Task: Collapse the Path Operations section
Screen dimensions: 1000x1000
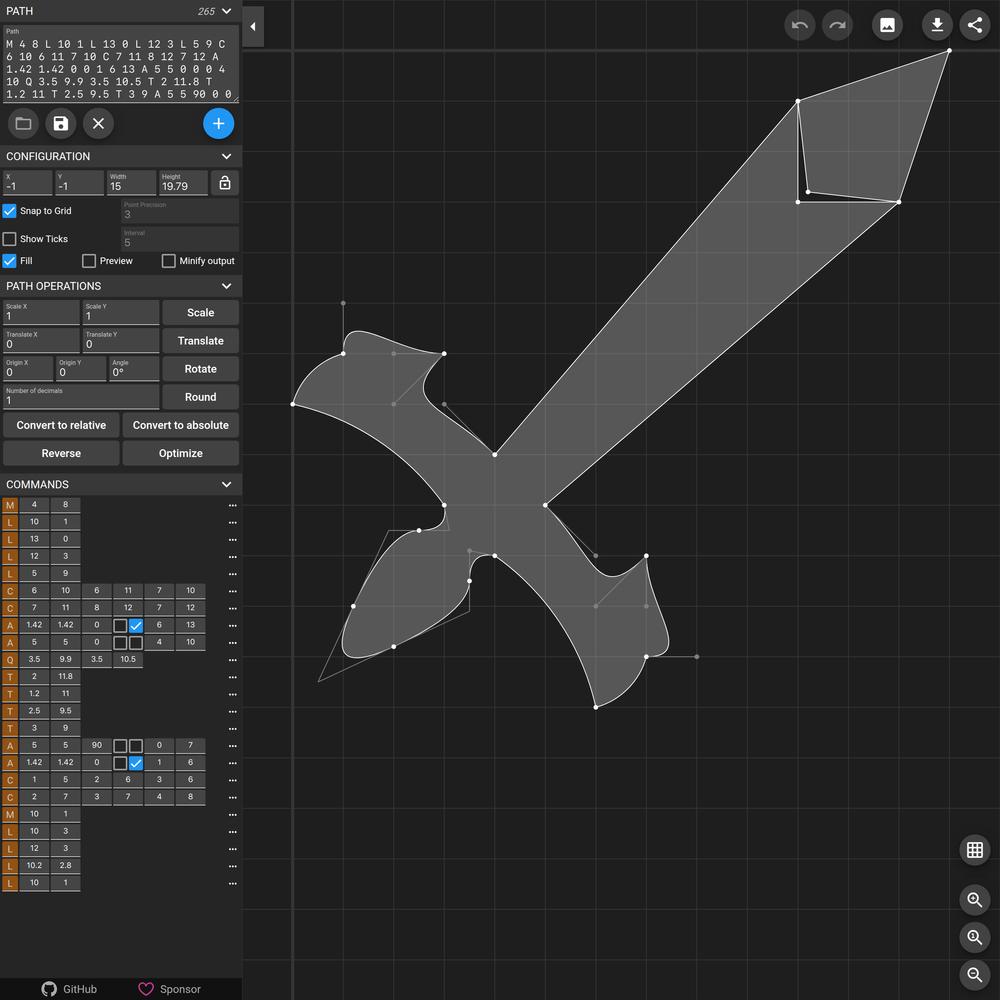Action: point(226,286)
